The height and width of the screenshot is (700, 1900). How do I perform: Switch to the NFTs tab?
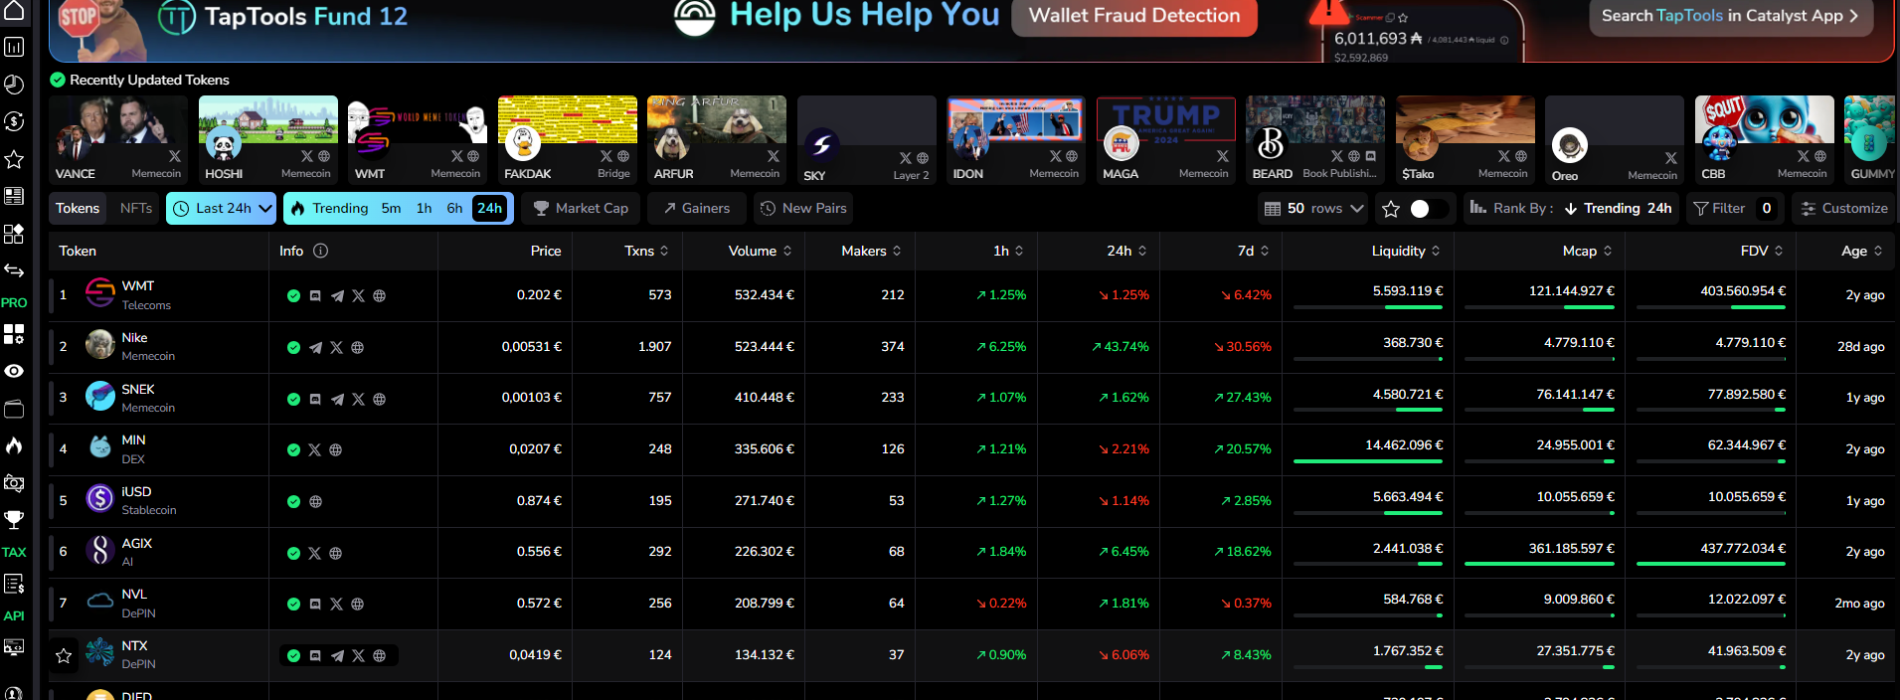coord(136,208)
